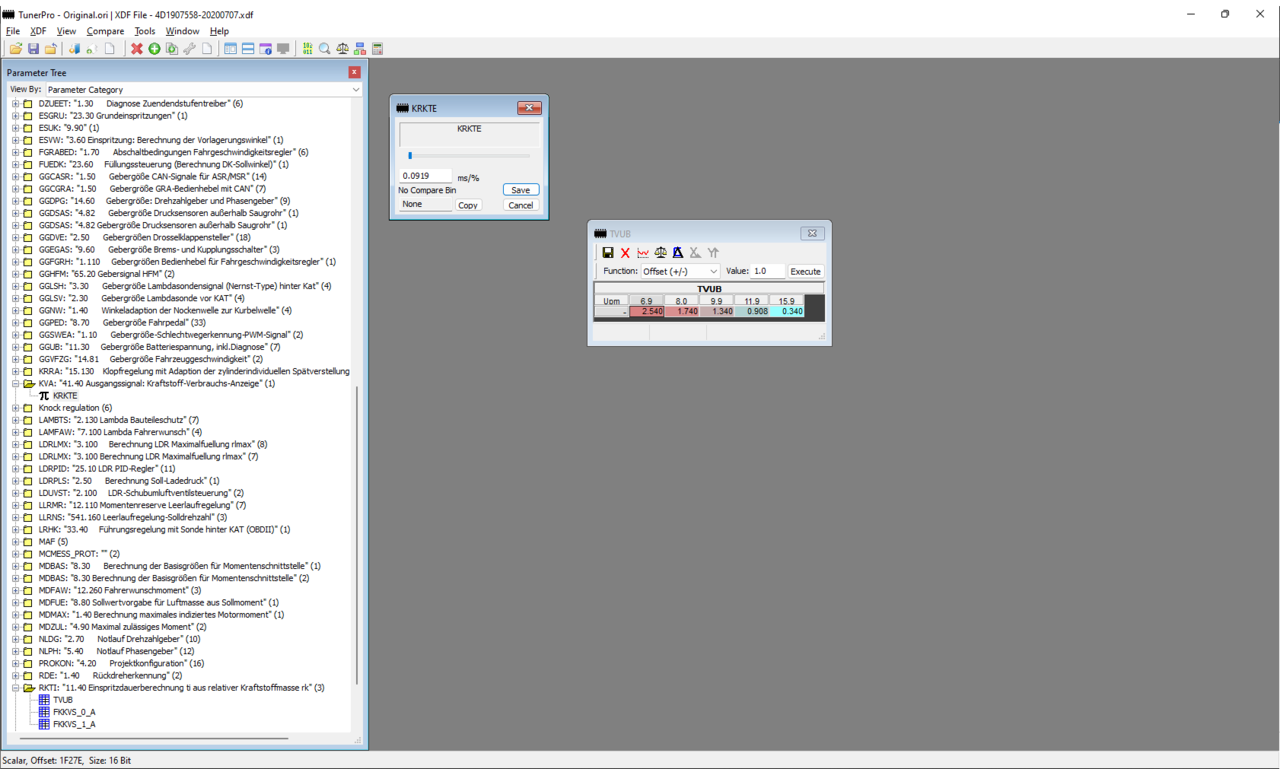Click the graph view icon in TVUB window
The width and height of the screenshot is (1280, 769).
point(643,253)
